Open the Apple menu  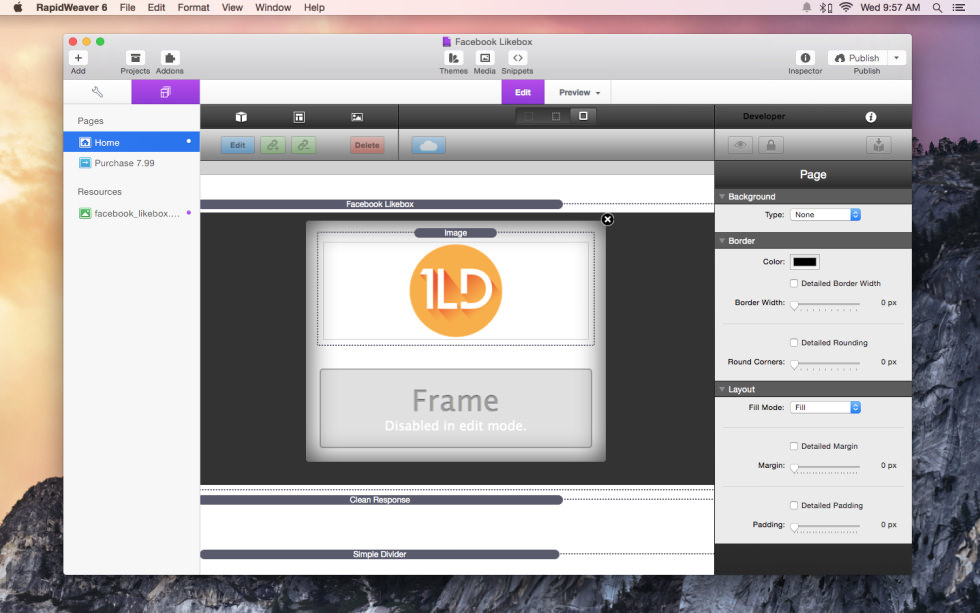click(x=18, y=7)
